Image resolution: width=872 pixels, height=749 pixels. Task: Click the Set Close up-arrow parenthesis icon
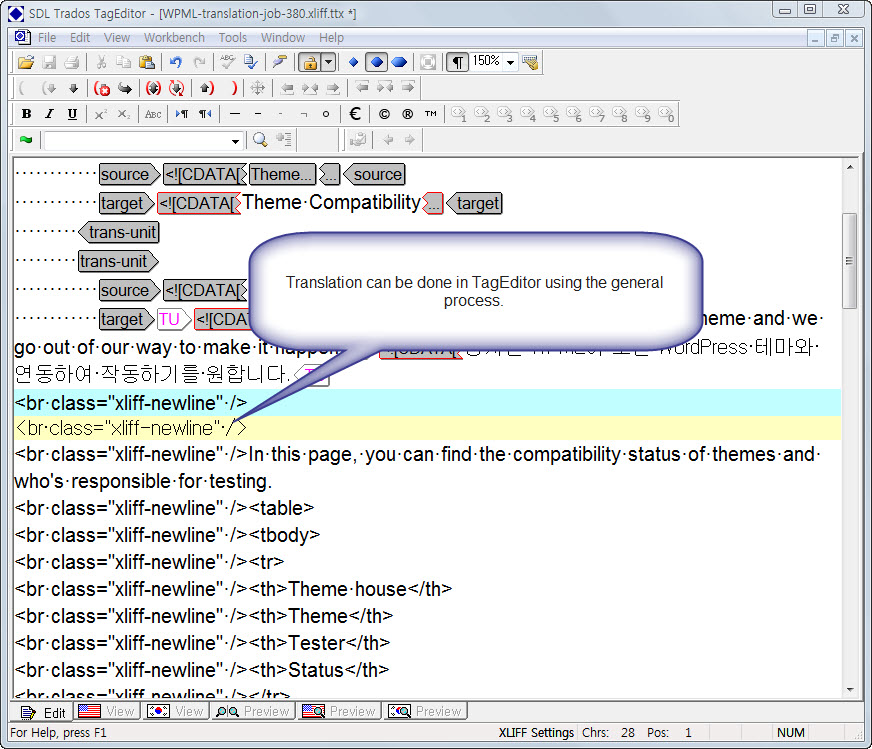click(206, 88)
